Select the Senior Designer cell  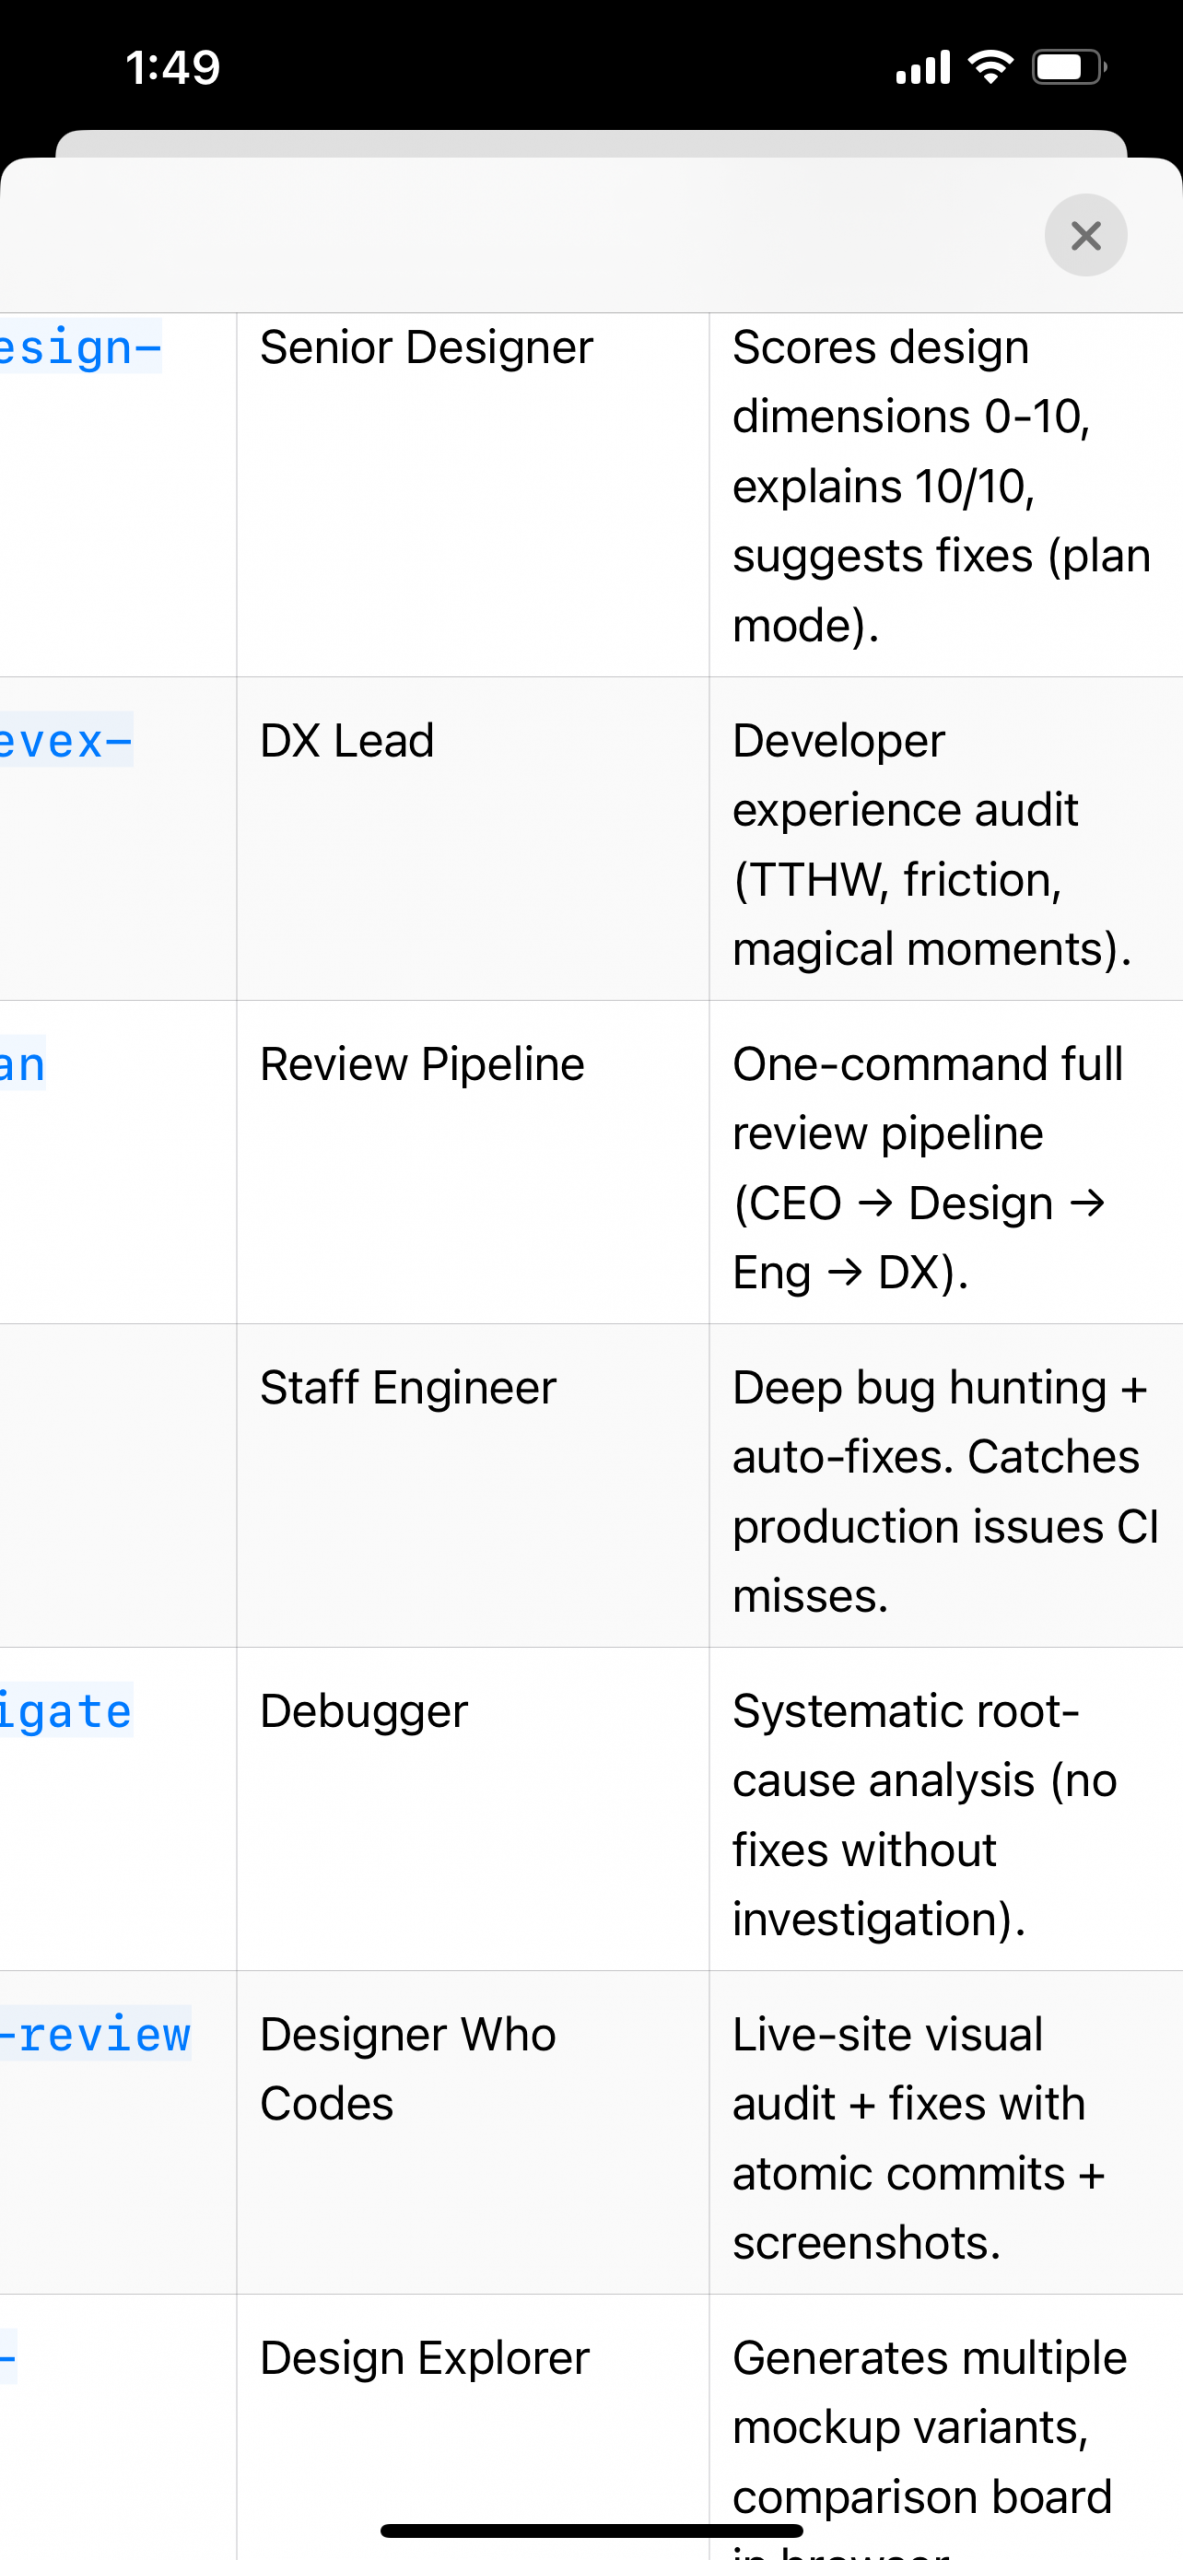(472, 495)
